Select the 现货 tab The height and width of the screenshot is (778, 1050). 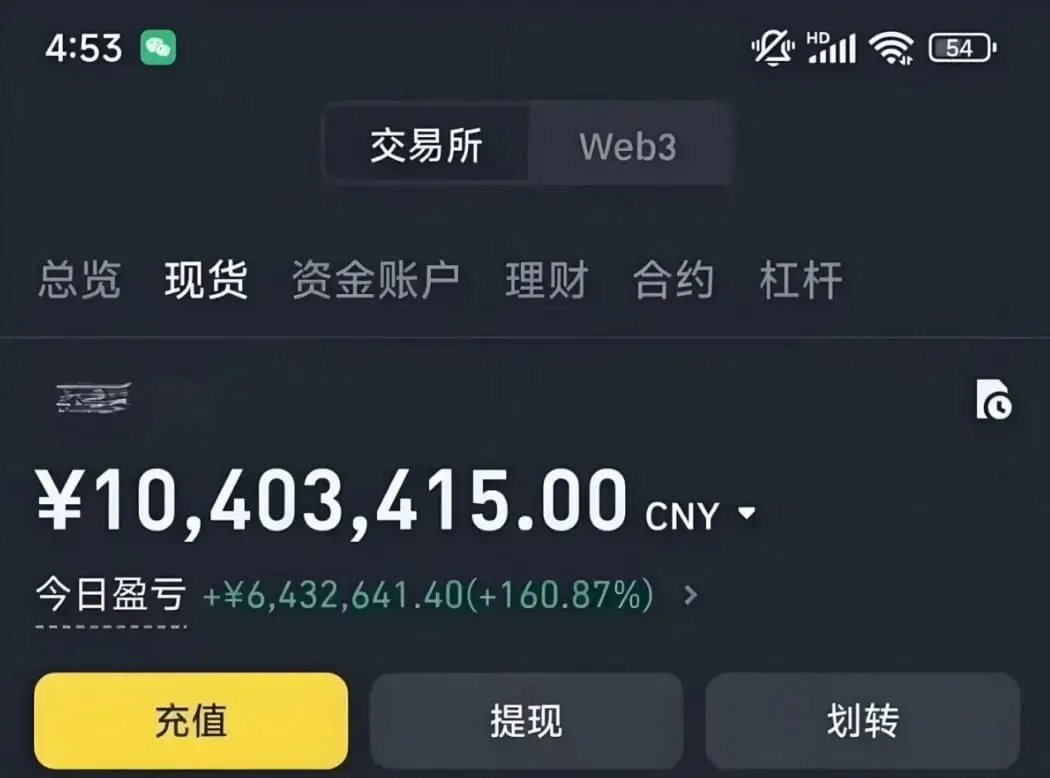click(206, 279)
